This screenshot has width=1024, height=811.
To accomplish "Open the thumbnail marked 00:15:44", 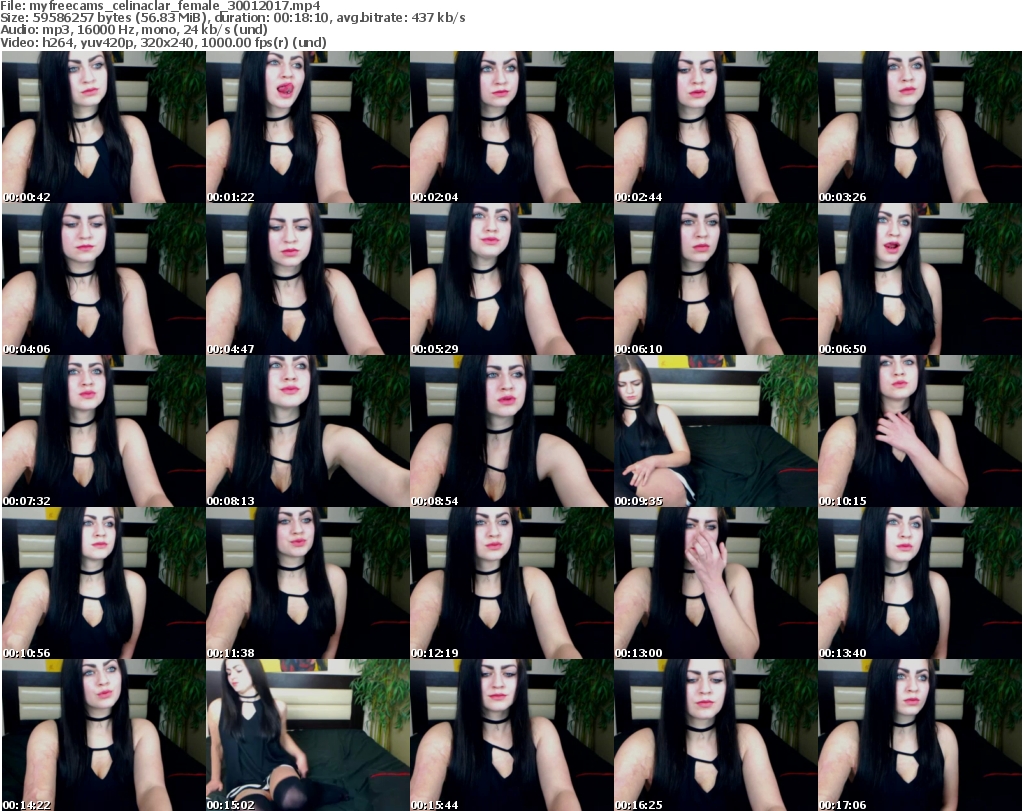I will (x=511, y=735).
